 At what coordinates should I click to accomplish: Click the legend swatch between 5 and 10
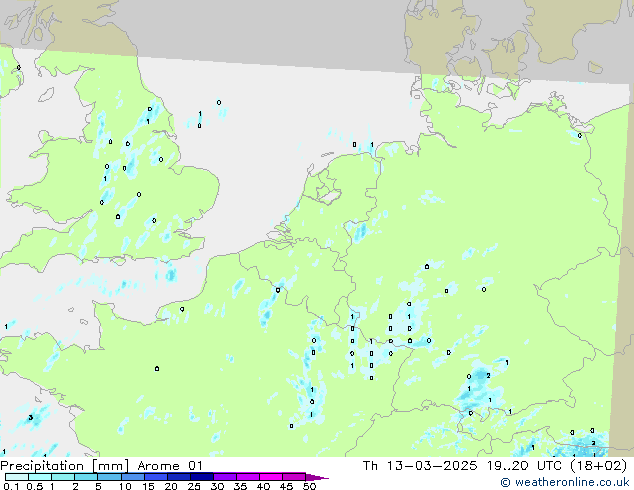tap(109, 477)
